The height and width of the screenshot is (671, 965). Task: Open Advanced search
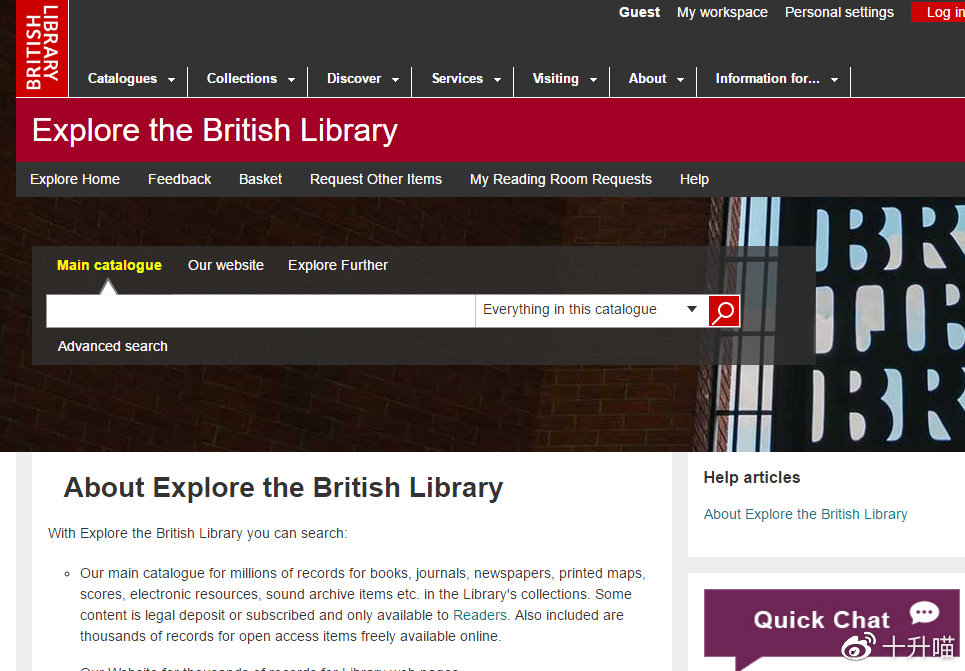coord(113,346)
